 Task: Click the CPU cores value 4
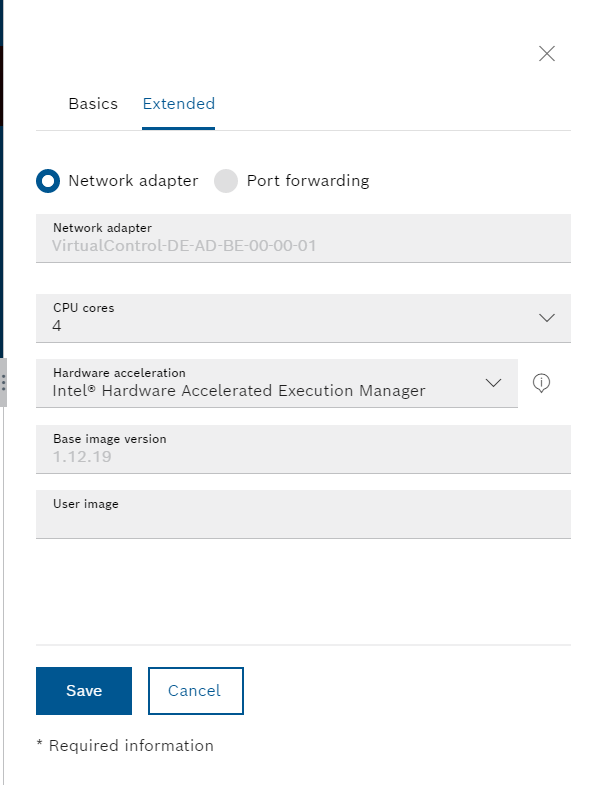[57, 326]
